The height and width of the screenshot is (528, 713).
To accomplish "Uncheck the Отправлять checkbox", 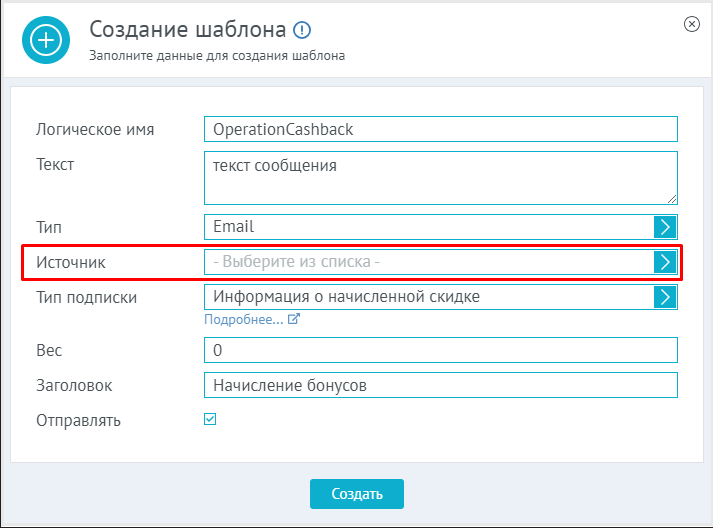I will pyautogui.click(x=210, y=419).
